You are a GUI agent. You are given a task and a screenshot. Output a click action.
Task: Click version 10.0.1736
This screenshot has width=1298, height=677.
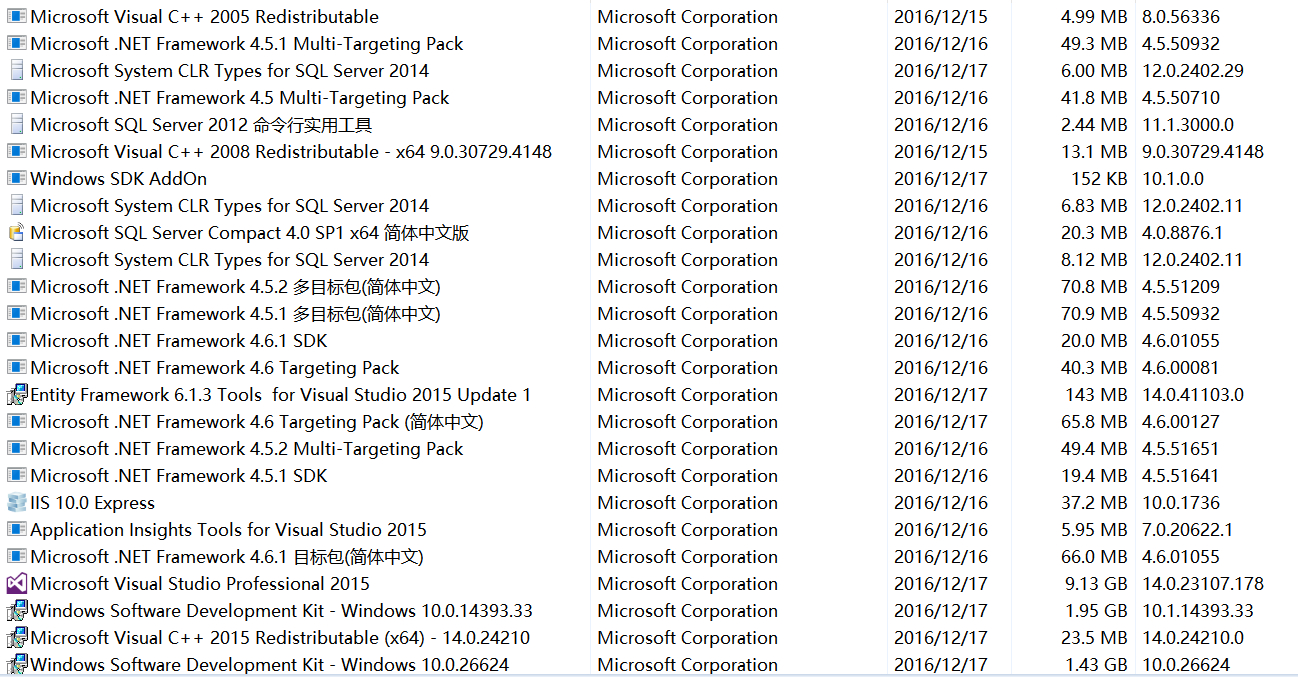(1181, 503)
